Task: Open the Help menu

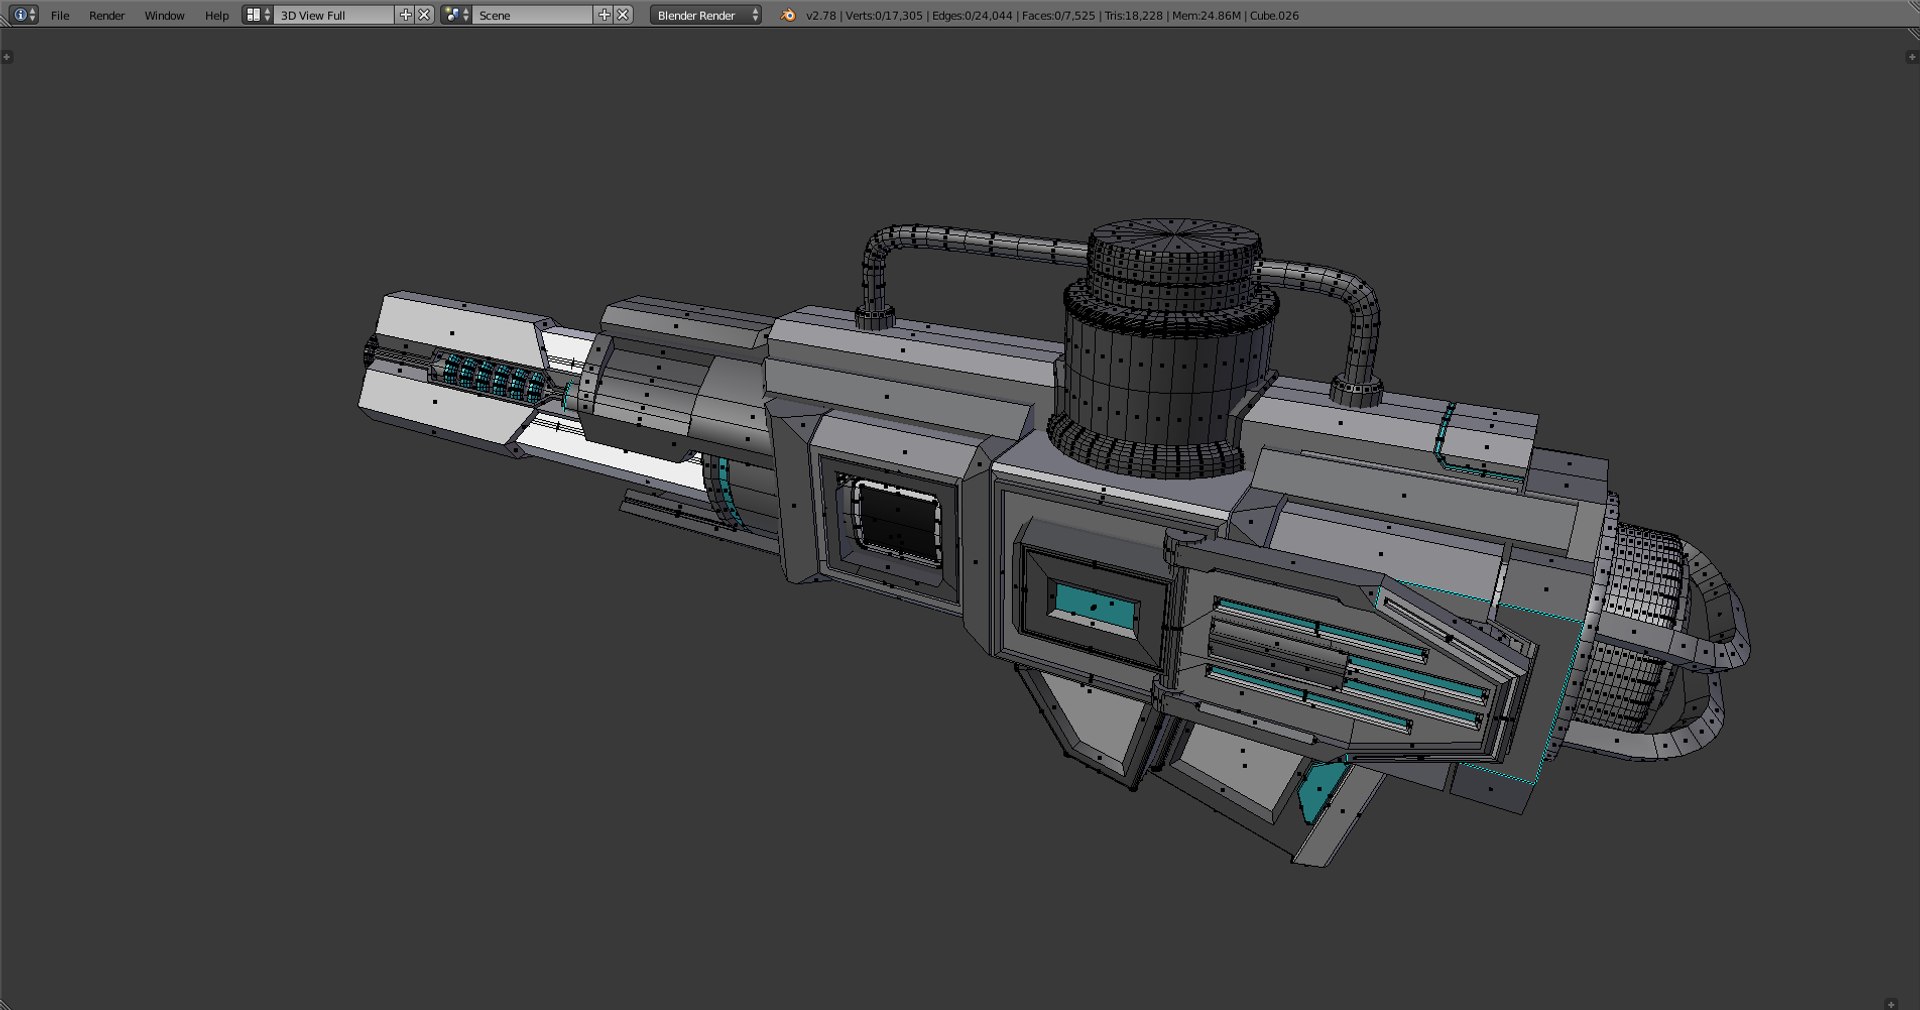Action: pyautogui.click(x=217, y=15)
